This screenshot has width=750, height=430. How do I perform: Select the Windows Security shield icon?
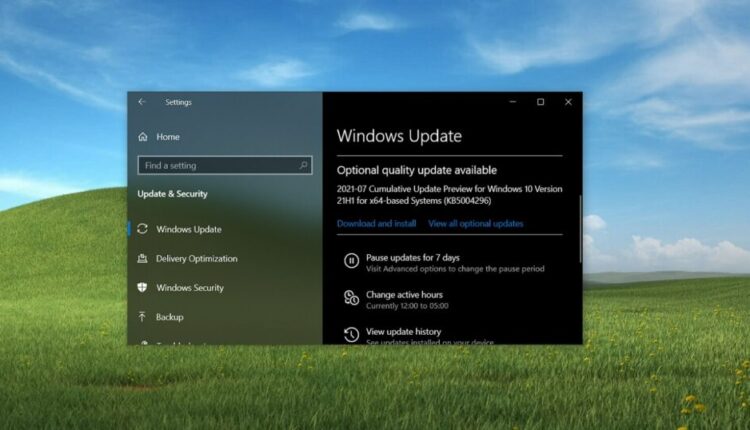coord(142,287)
